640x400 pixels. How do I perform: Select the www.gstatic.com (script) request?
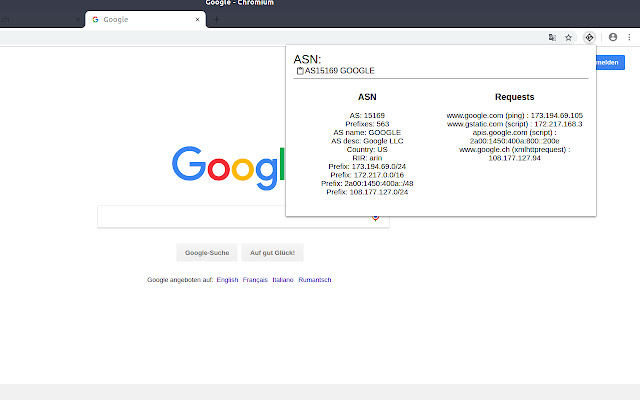514,124
